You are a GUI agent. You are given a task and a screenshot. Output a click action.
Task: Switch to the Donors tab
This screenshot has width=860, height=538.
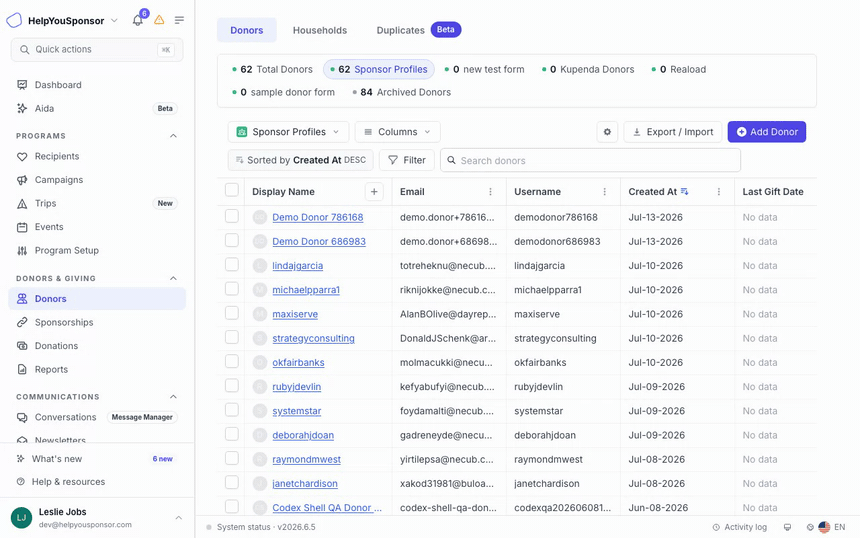tap(247, 30)
